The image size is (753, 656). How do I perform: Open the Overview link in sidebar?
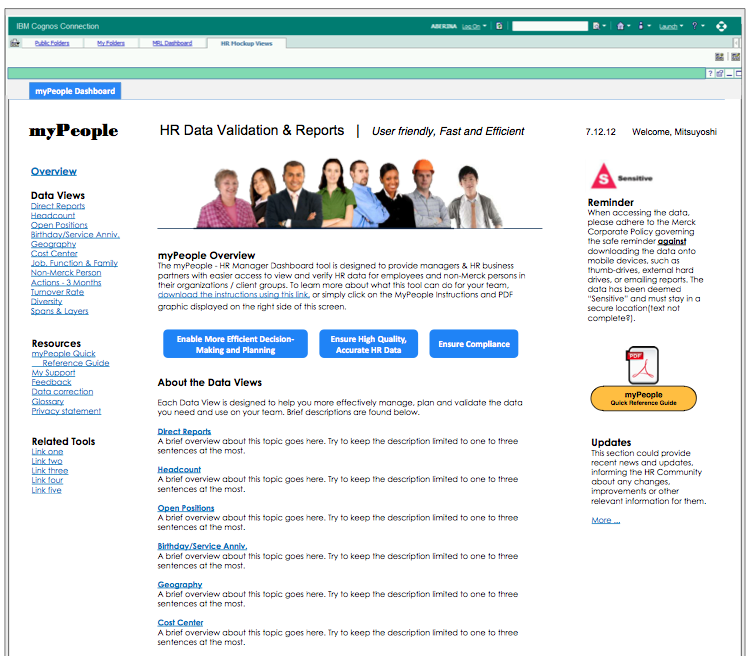pyautogui.click(x=54, y=171)
